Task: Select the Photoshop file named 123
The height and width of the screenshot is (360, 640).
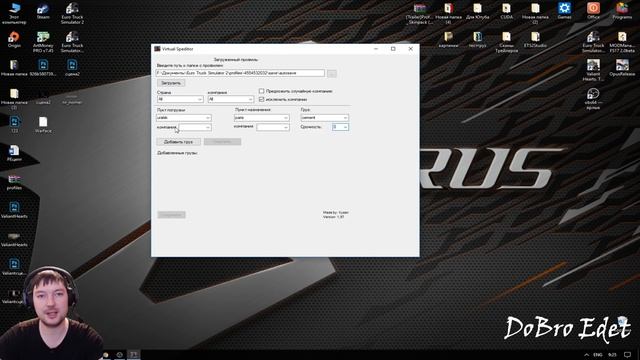Action: click(14, 124)
